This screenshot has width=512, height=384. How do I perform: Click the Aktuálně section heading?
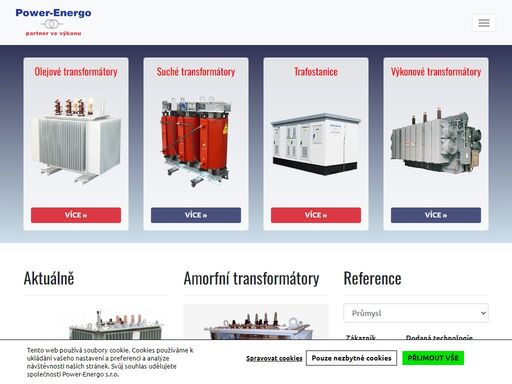pos(49,278)
